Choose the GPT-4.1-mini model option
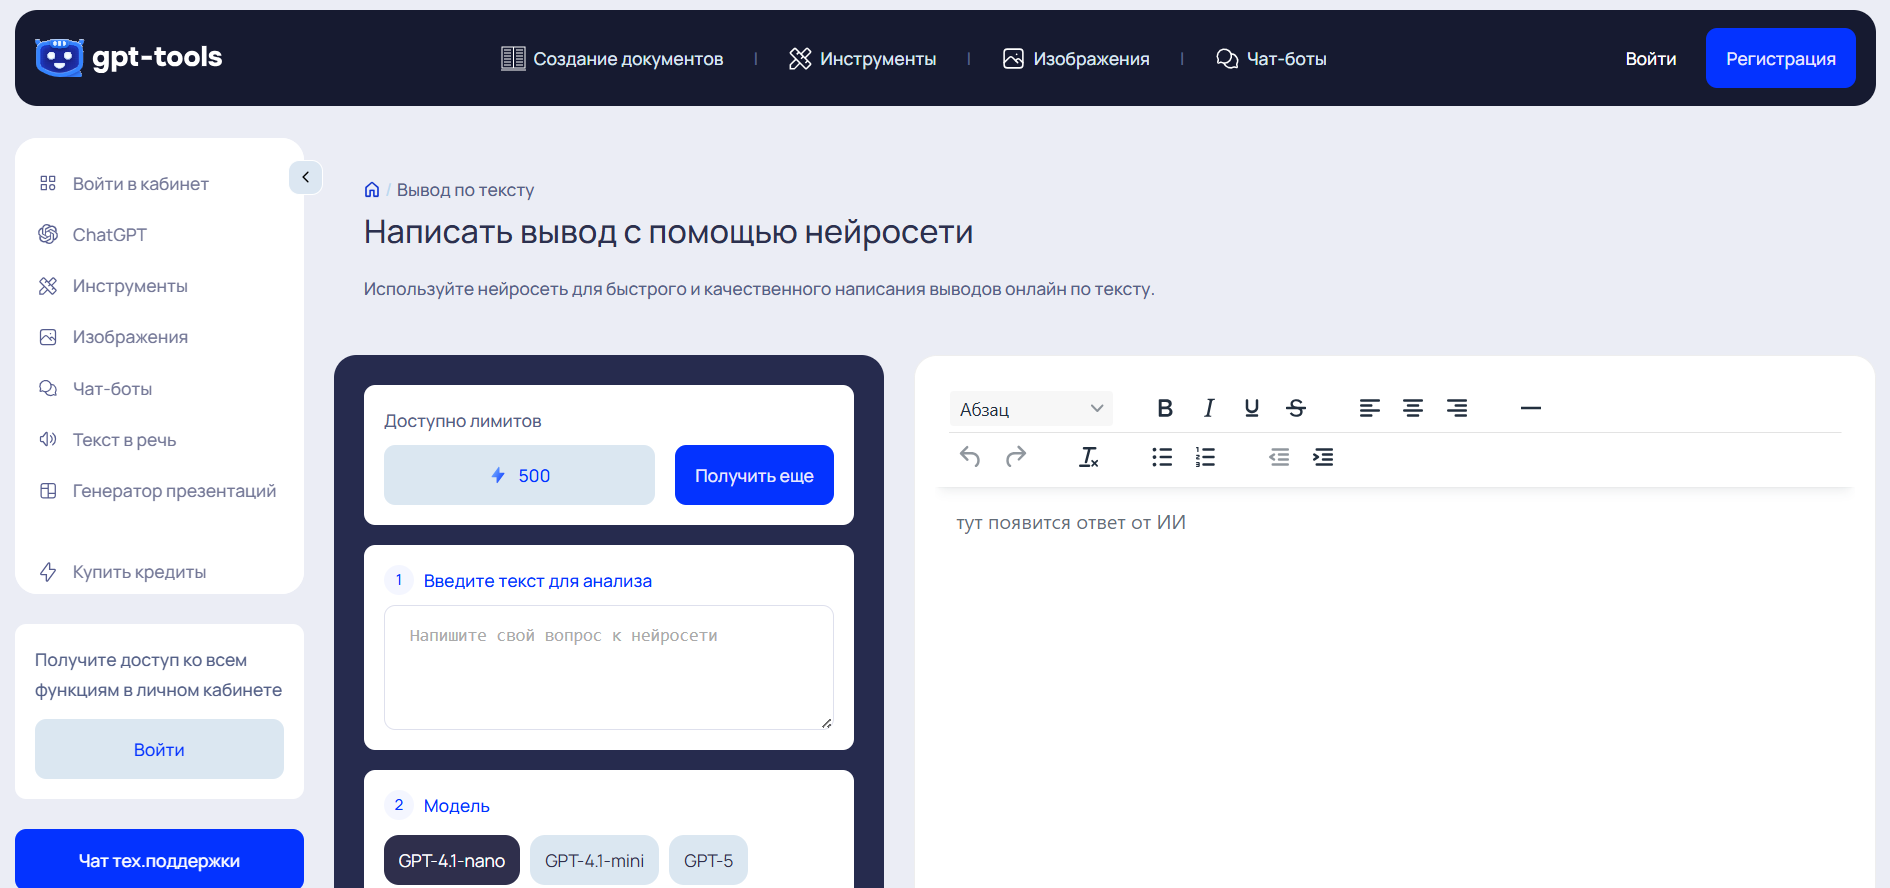 point(594,860)
